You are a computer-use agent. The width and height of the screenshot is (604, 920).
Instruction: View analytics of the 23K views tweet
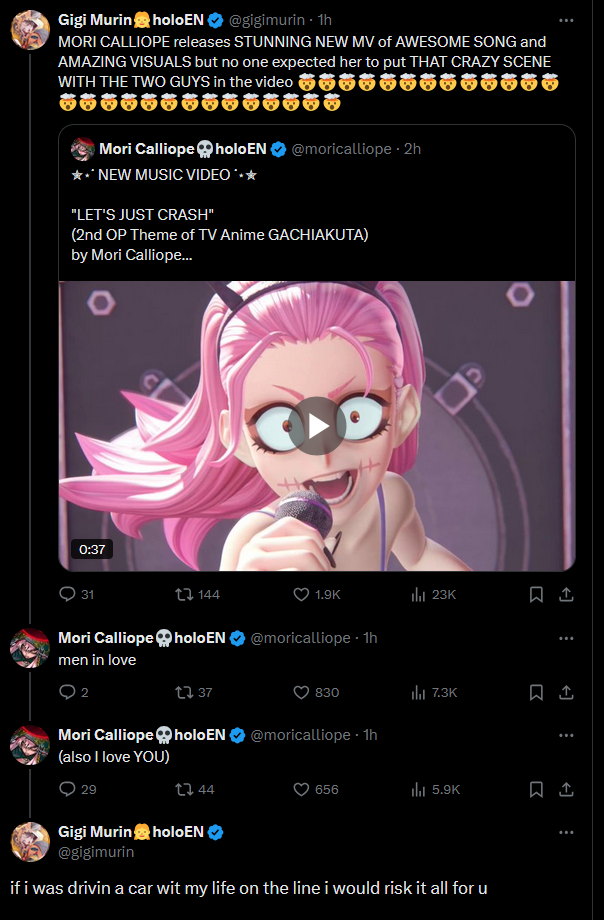point(419,594)
